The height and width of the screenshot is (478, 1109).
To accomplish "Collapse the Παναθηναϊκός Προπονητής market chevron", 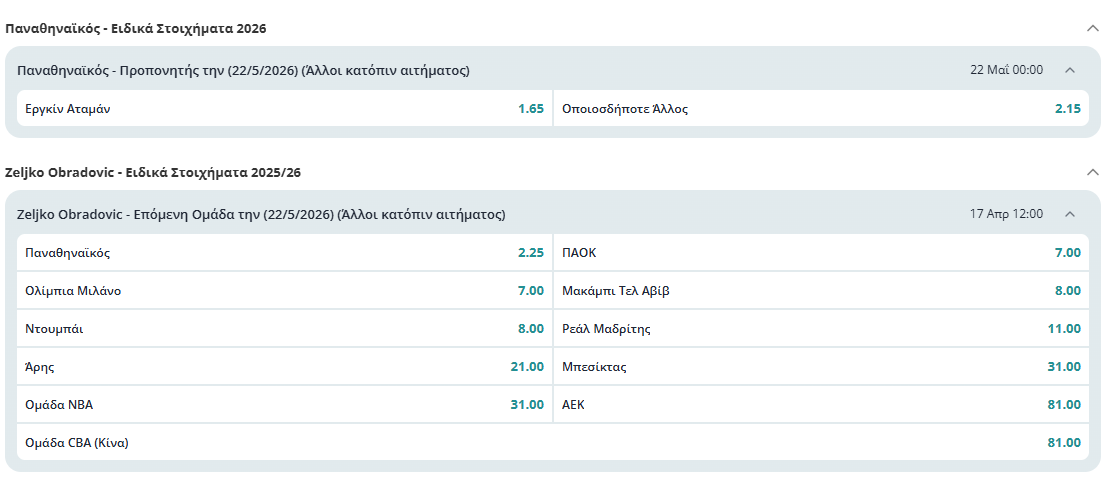I will point(1069,70).
